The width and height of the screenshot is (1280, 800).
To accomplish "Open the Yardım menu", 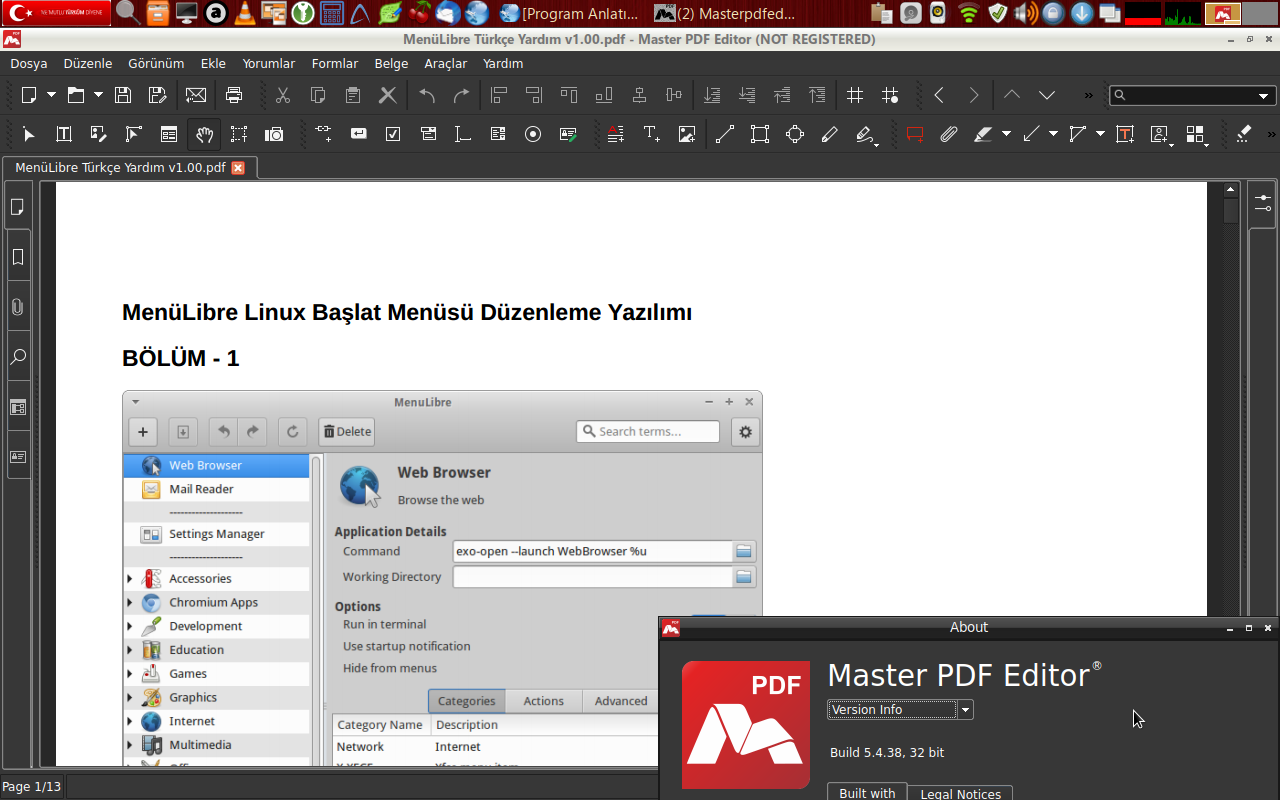I will pos(503,63).
